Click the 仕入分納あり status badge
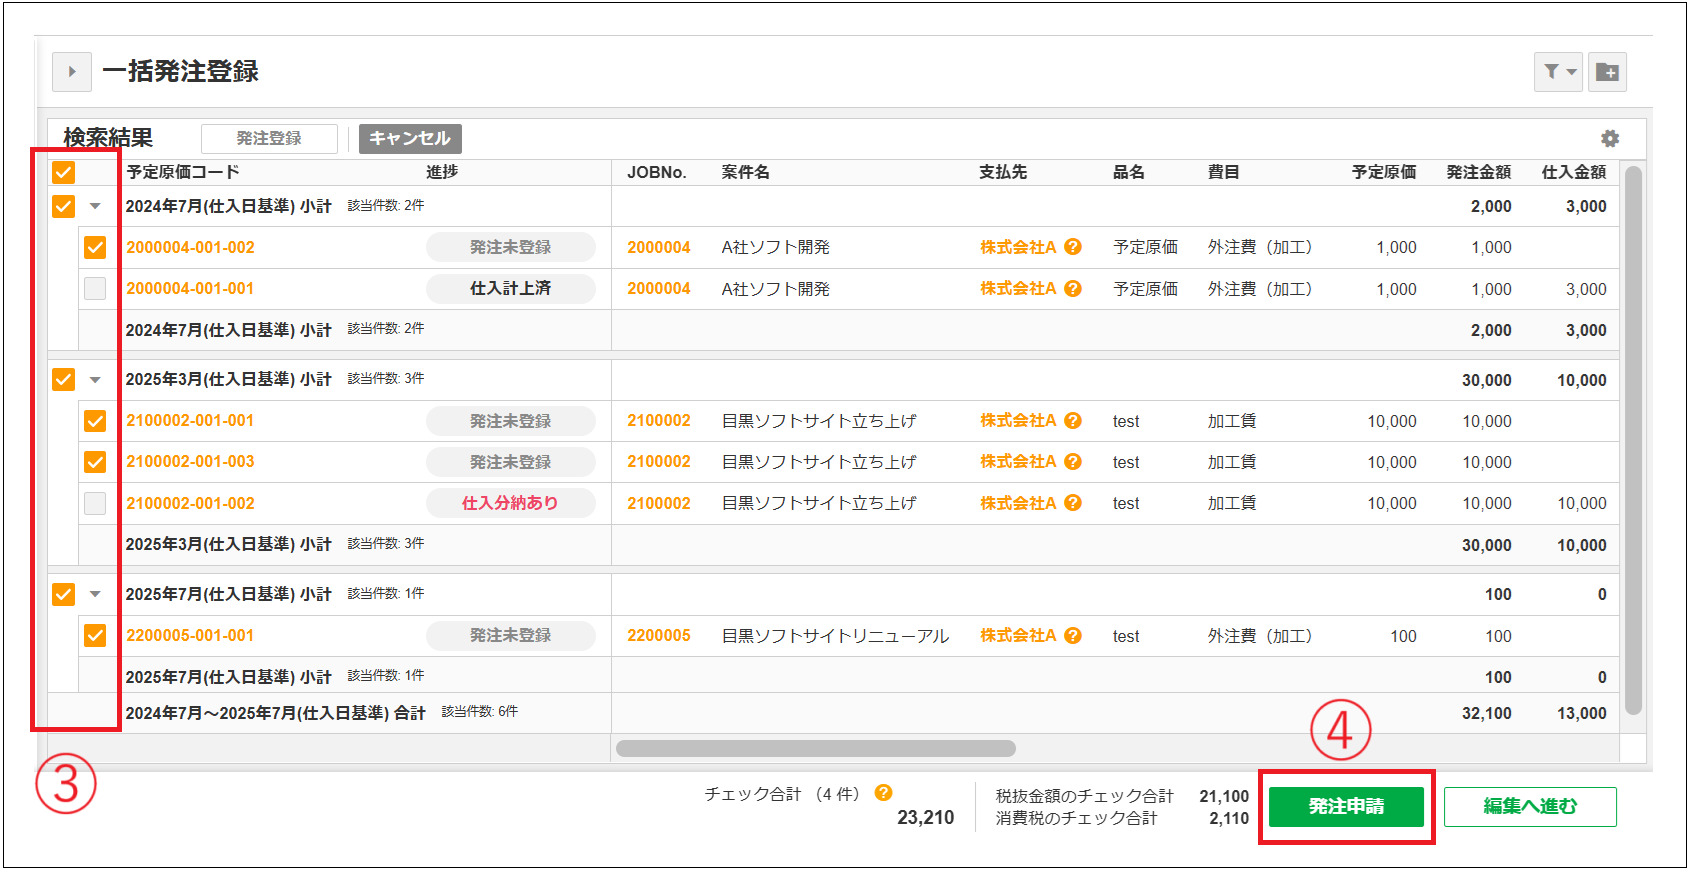 pyautogui.click(x=511, y=503)
